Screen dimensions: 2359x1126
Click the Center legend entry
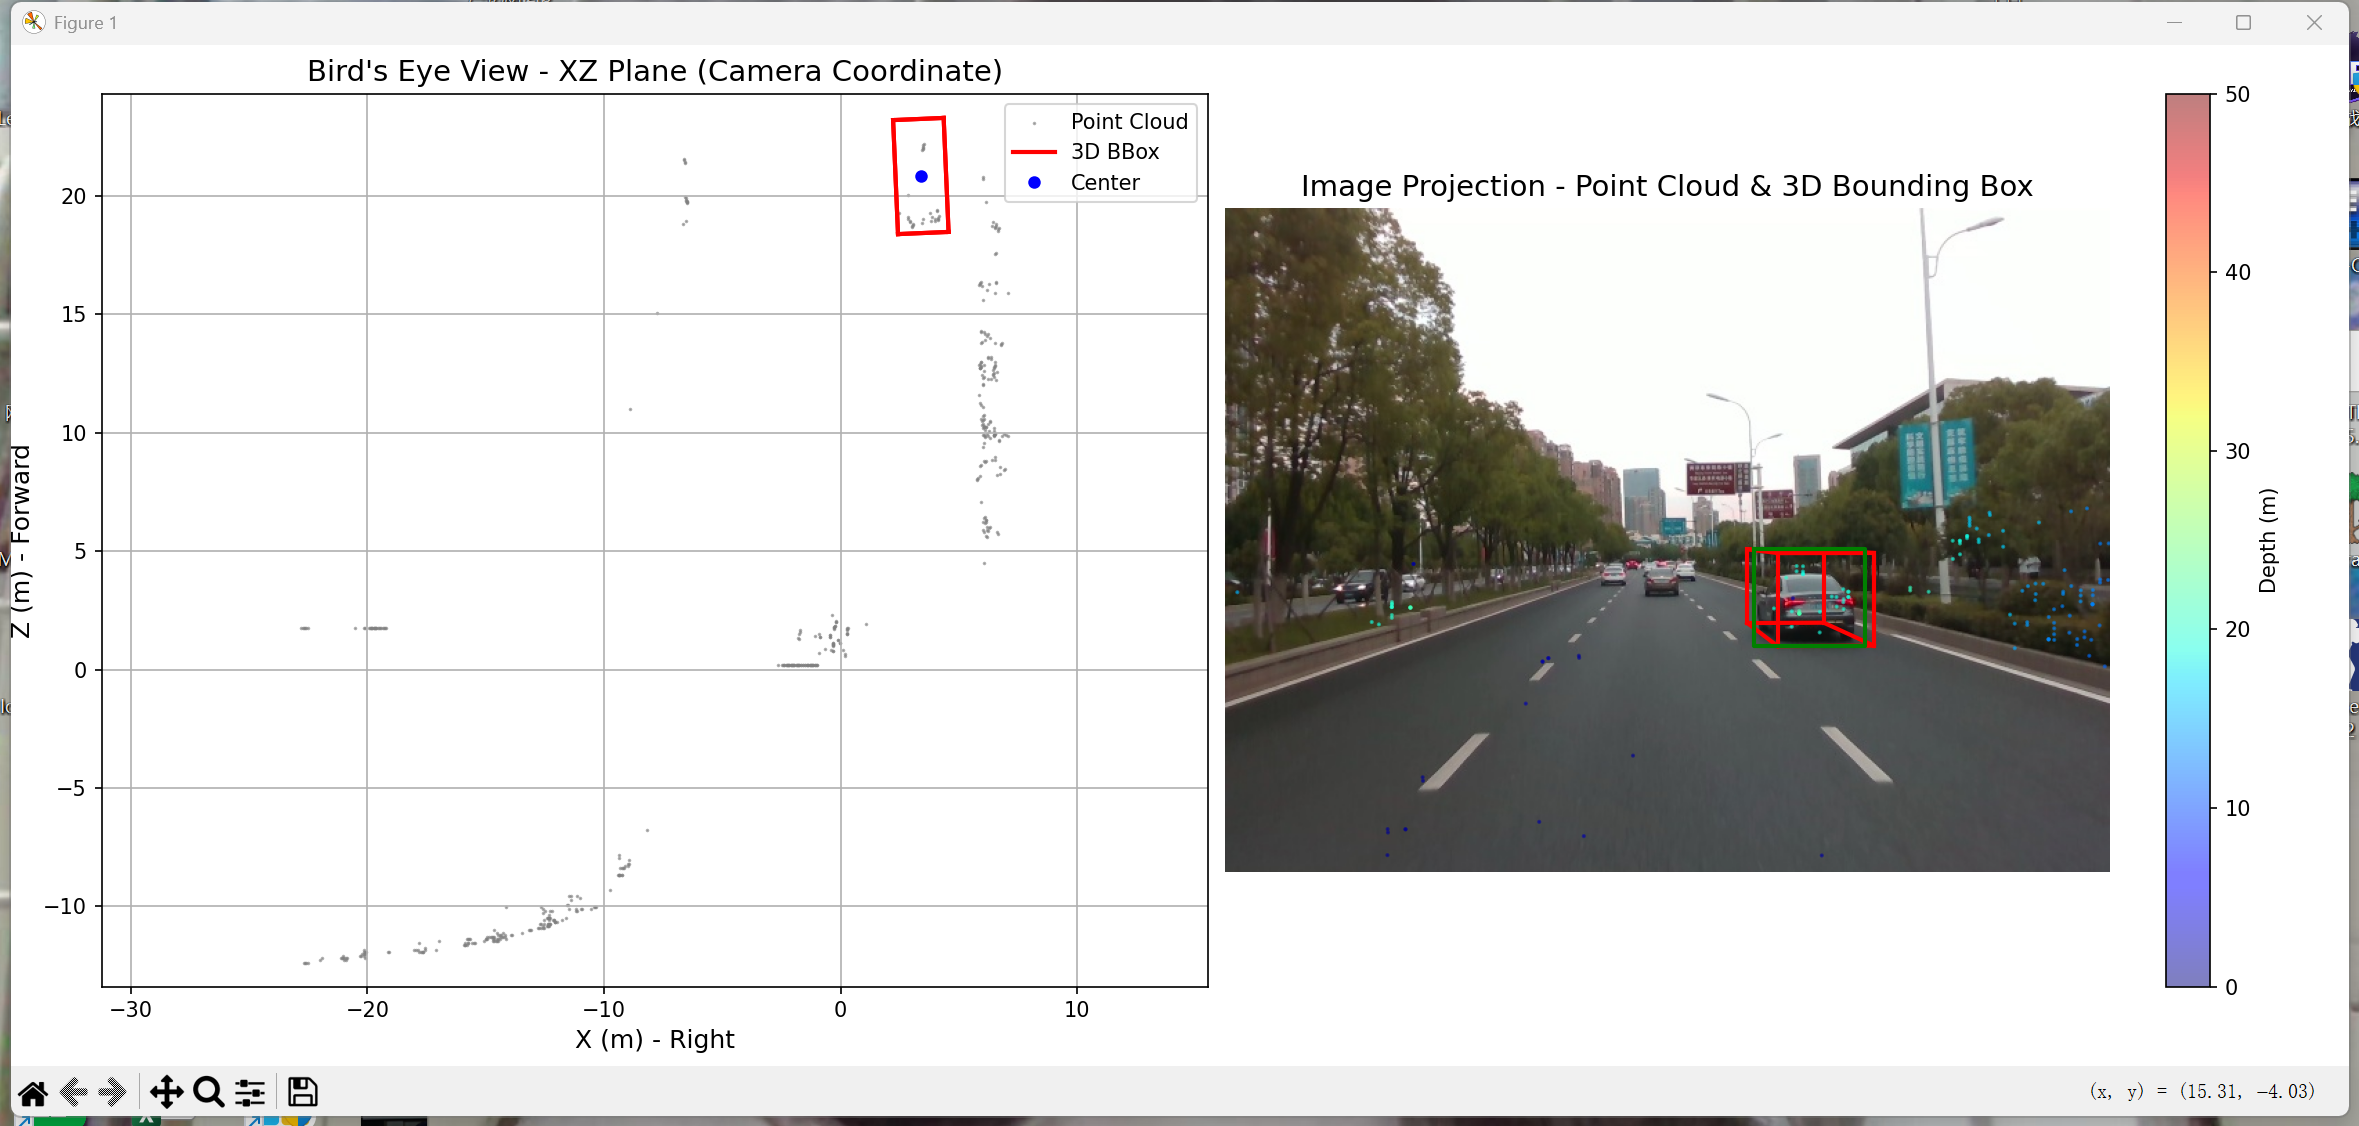(1104, 182)
